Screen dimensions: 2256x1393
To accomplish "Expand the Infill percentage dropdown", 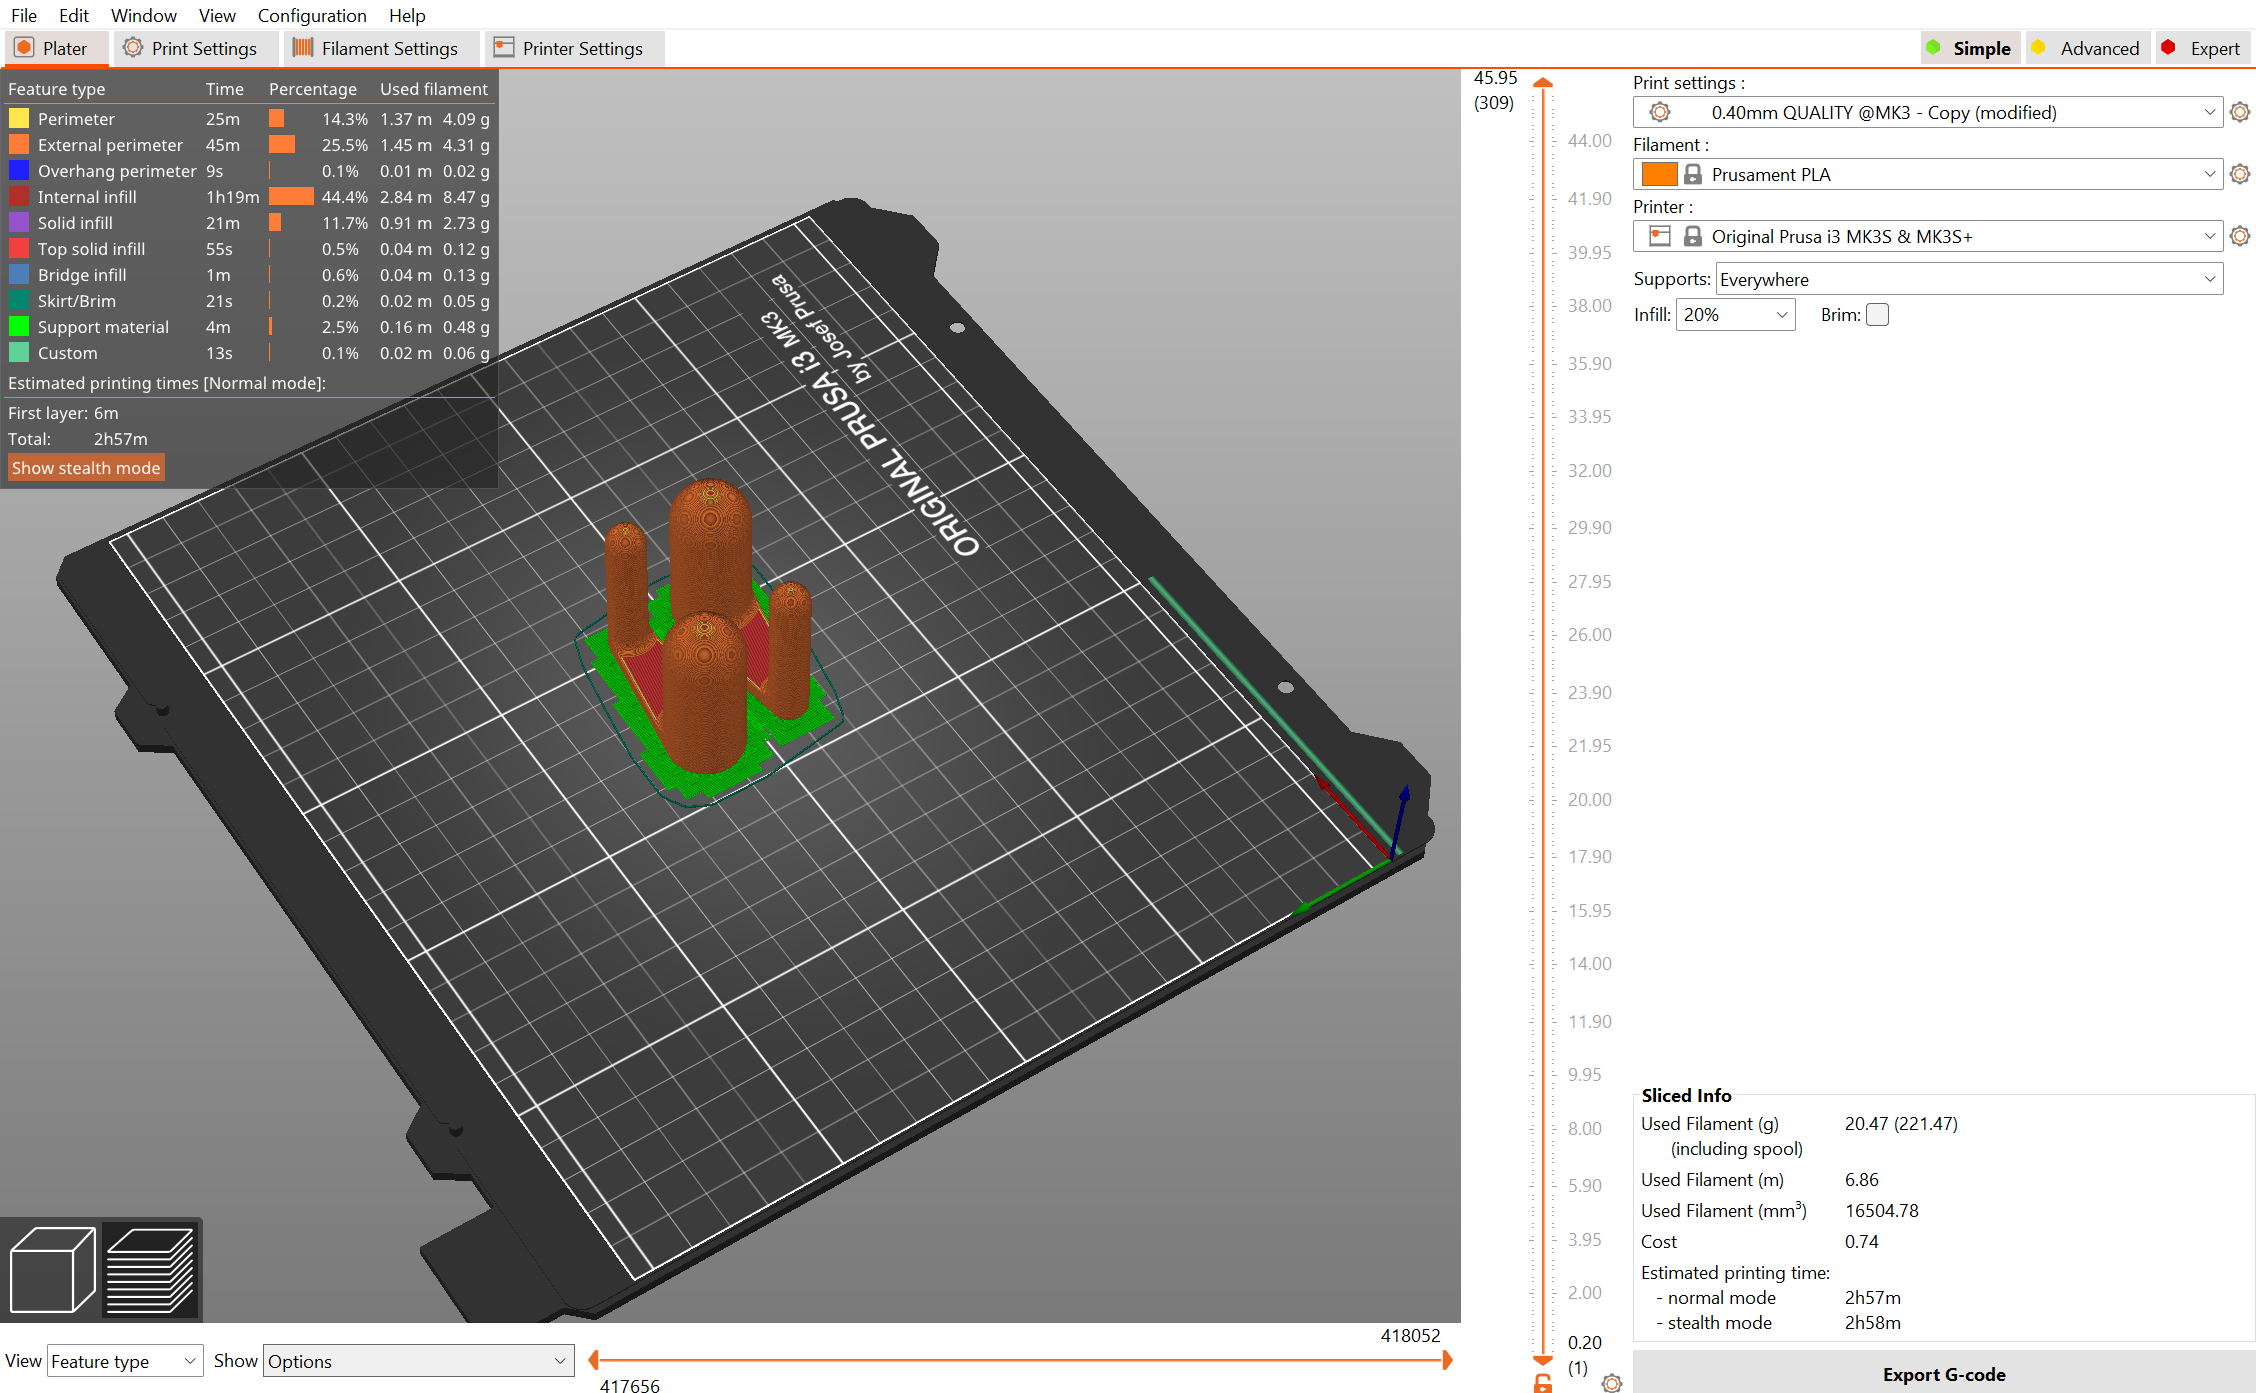I will click(x=1735, y=315).
